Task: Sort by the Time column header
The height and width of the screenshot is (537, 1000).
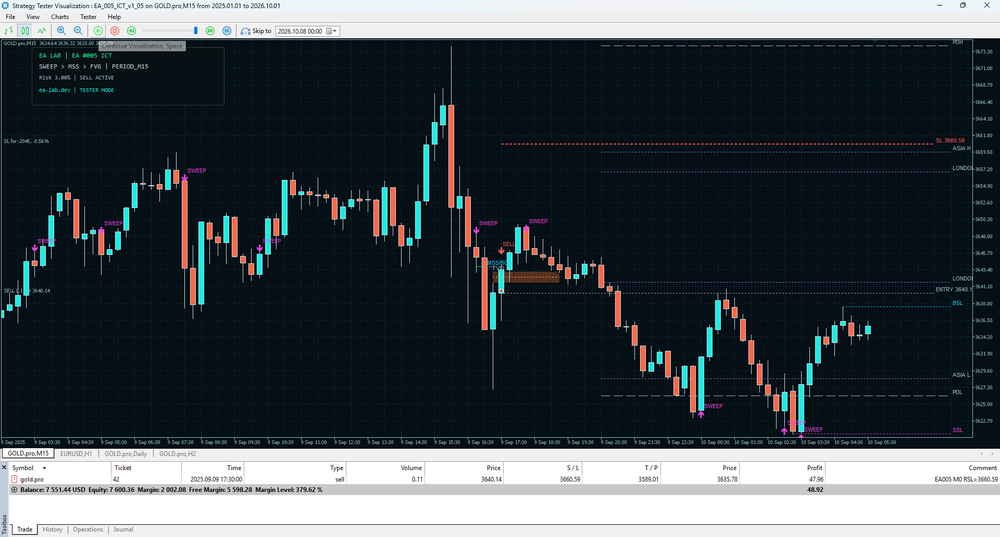Action: click(212, 467)
